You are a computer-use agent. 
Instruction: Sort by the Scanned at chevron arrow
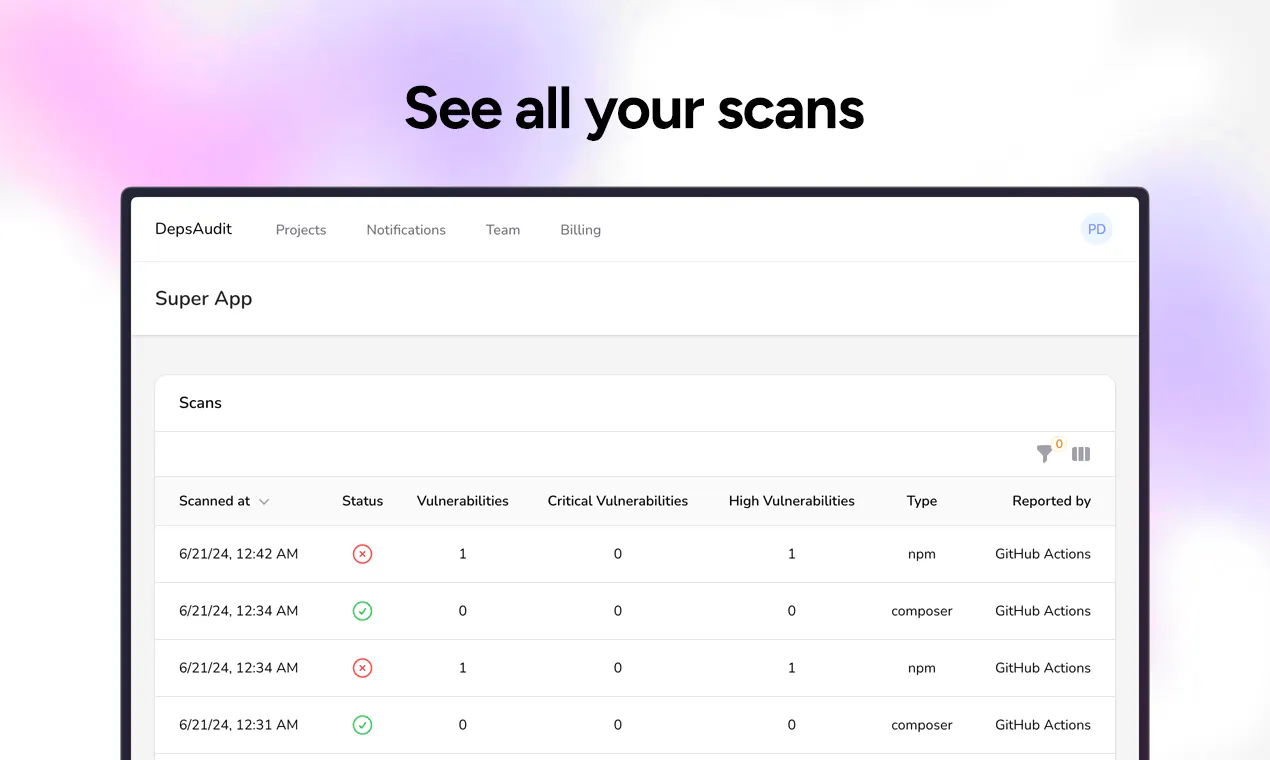tap(264, 502)
